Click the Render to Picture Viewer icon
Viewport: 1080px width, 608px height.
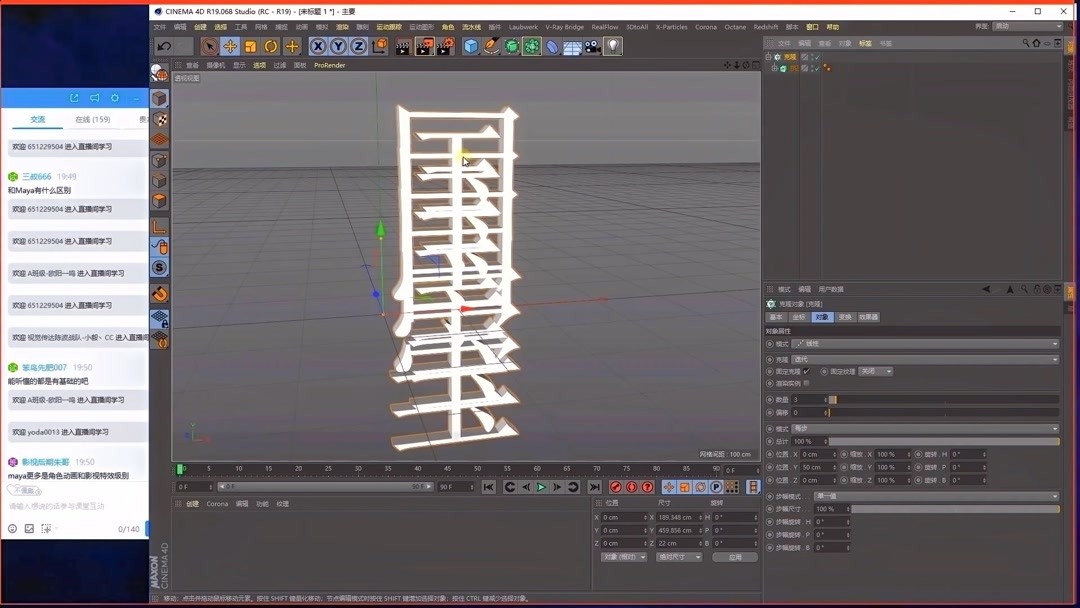424,46
